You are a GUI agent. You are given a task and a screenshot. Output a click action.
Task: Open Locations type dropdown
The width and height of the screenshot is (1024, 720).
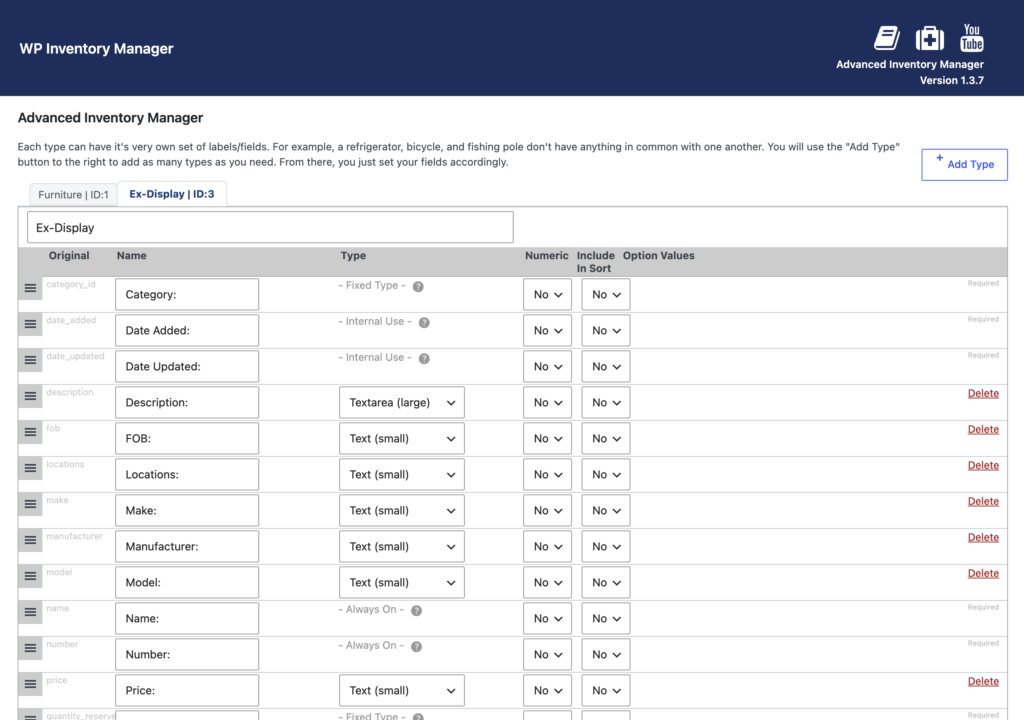pyautogui.click(x=402, y=474)
